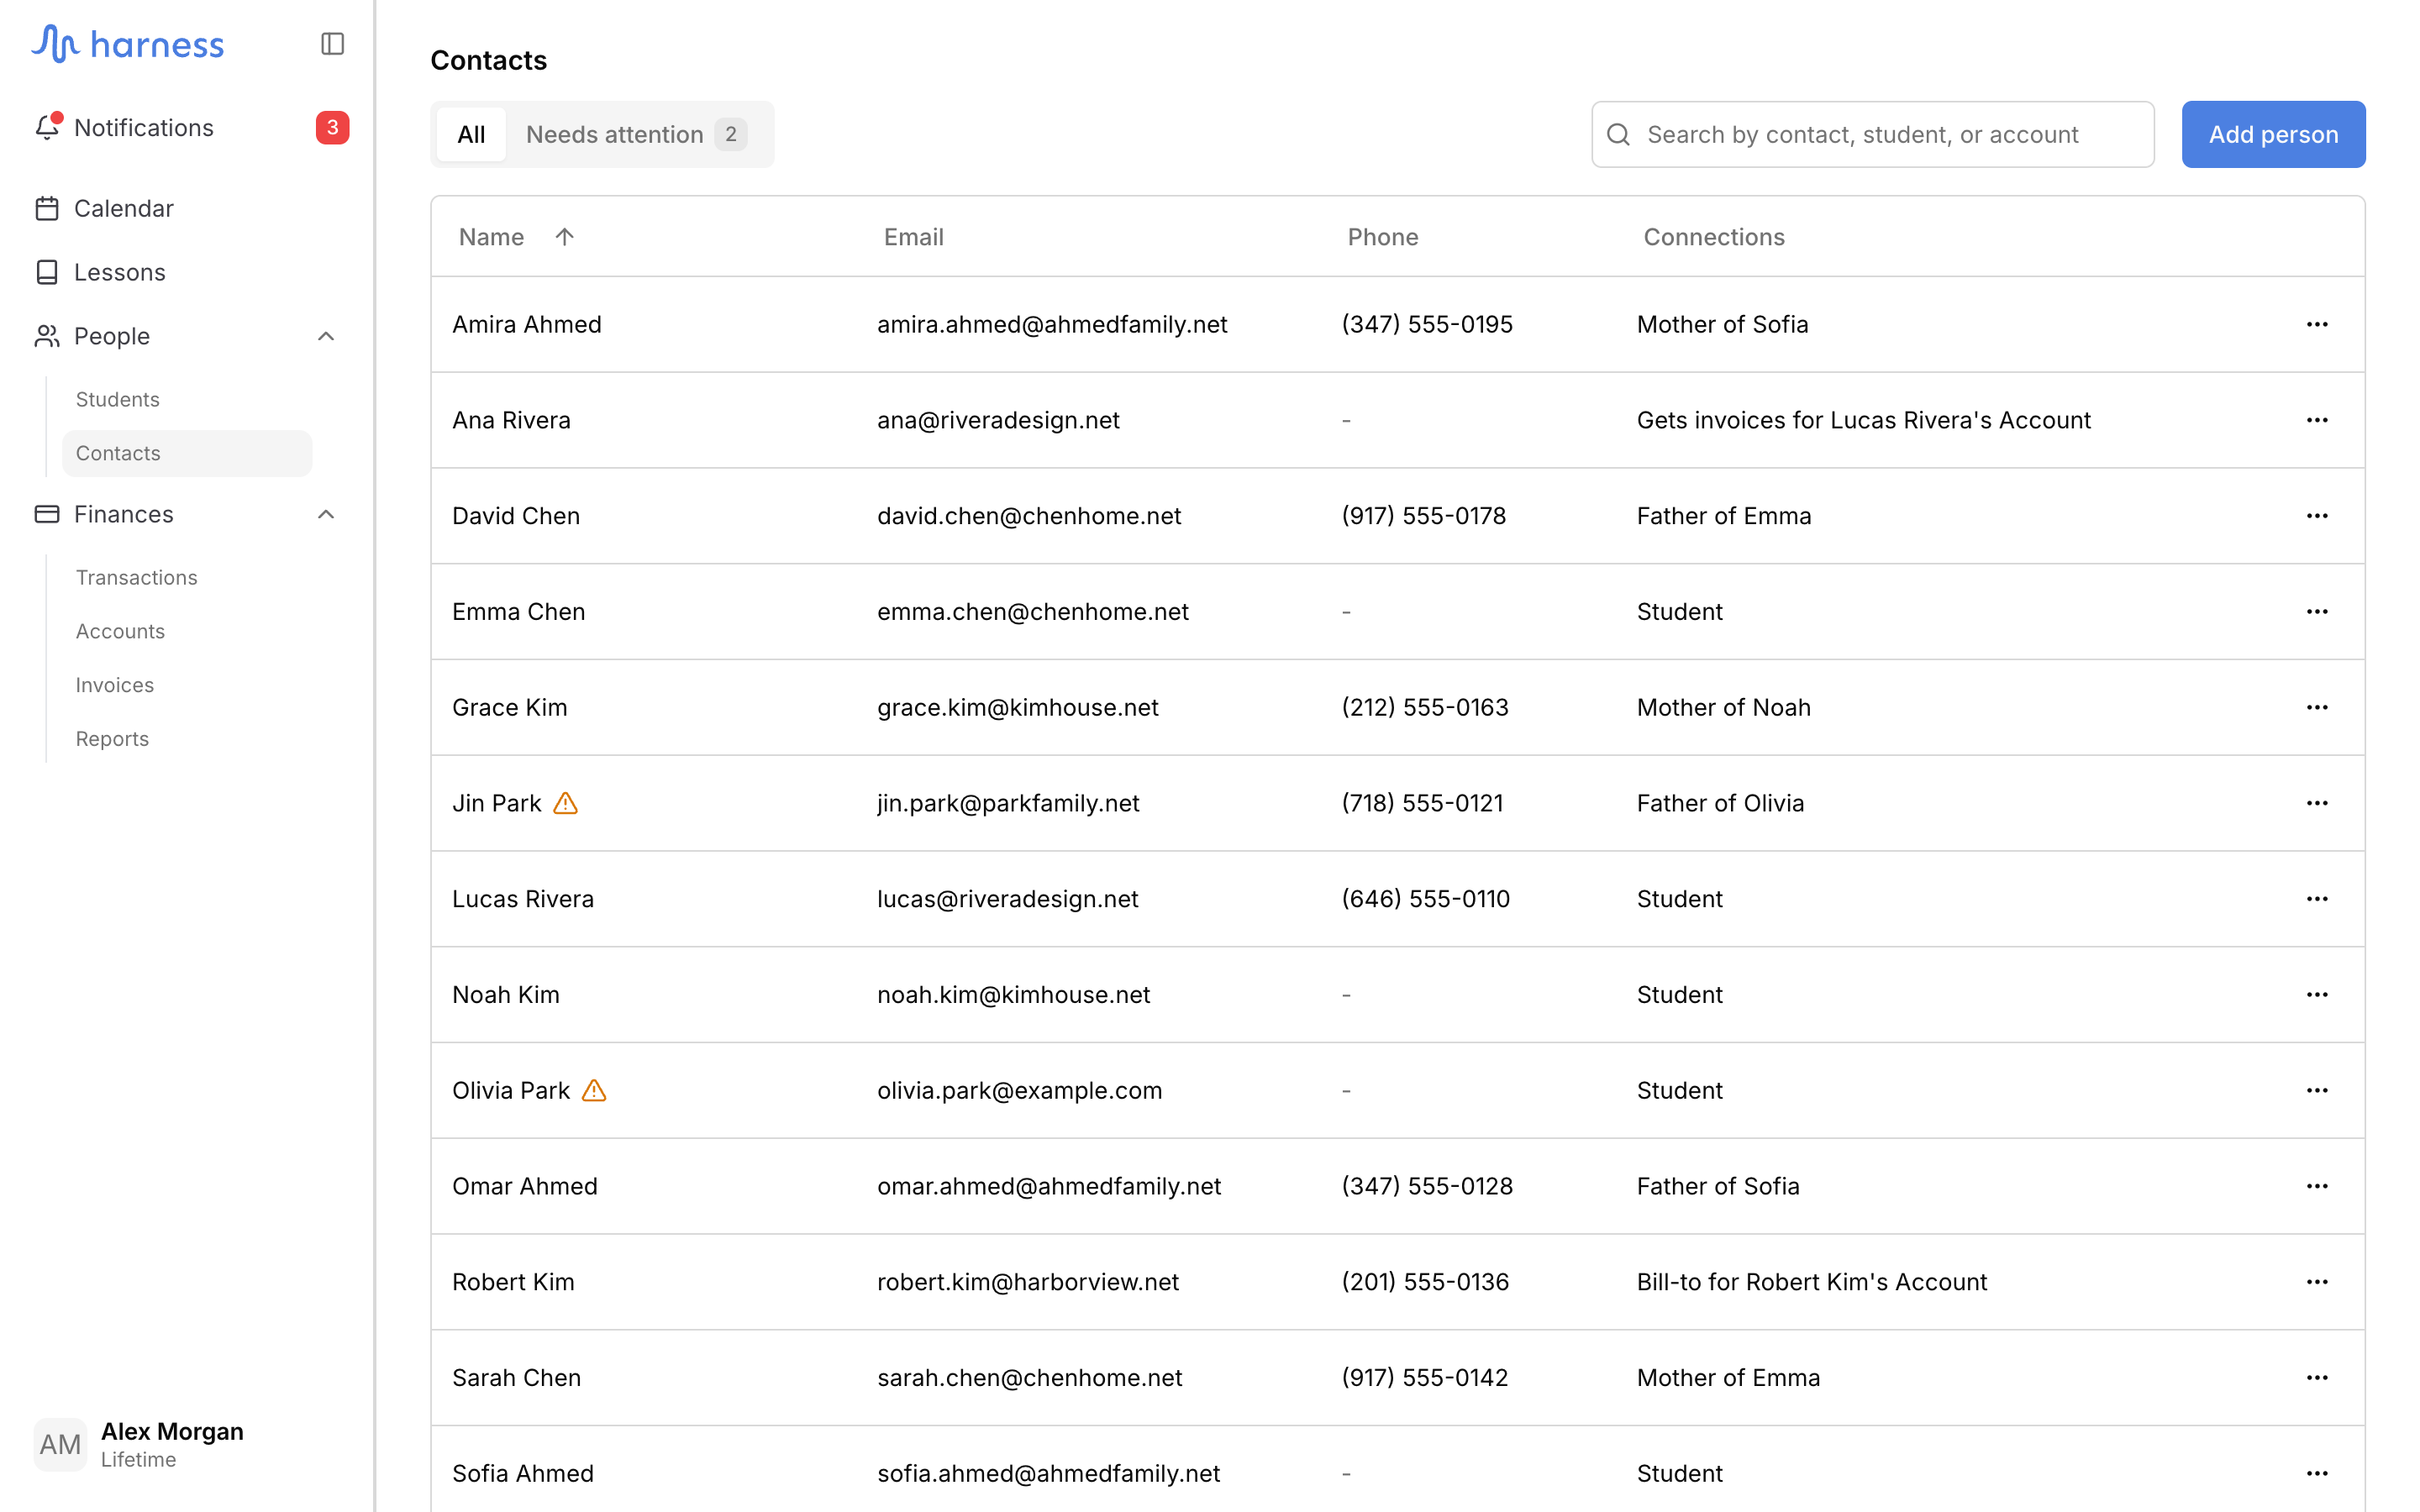The height and width of the screenshot is (1512, 2420).
Task: Click the red notifications count badge
Action: [332, 127]
